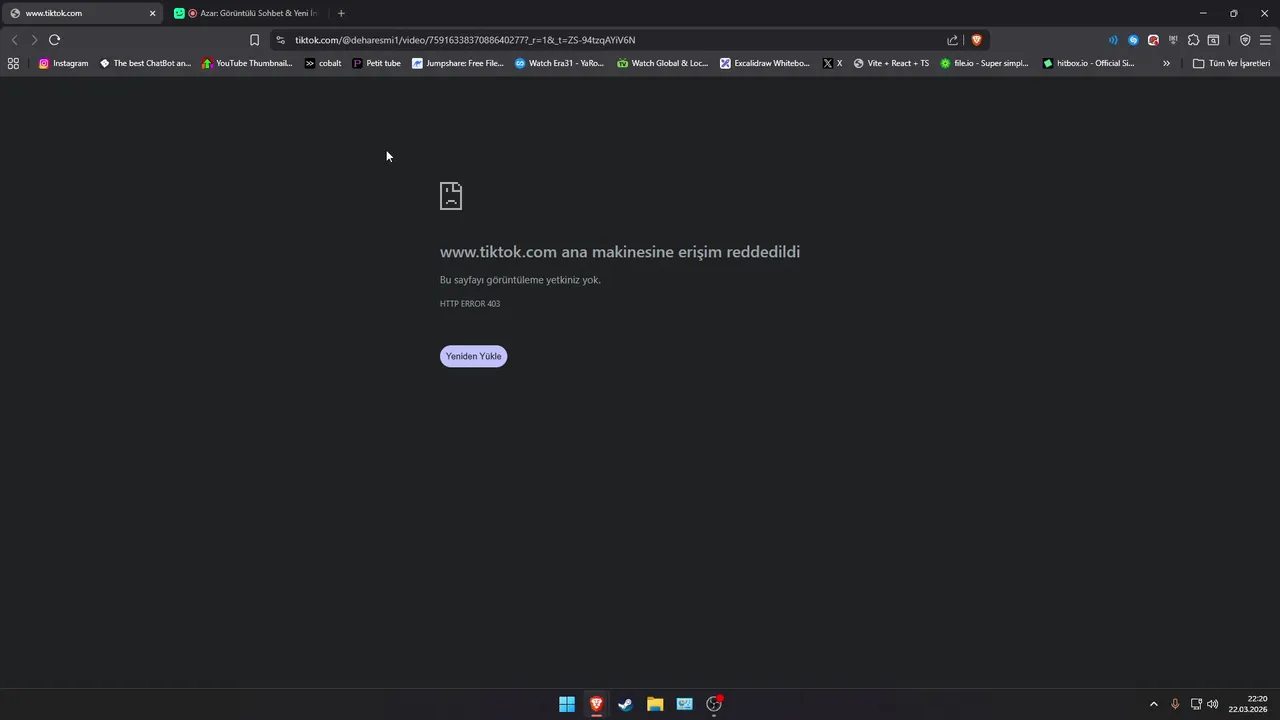Image resolution: width=1280 pixels, height=720 pixels.
Task: Open the hitbox.io bookmark
Action: click(x=1088, y=63)
